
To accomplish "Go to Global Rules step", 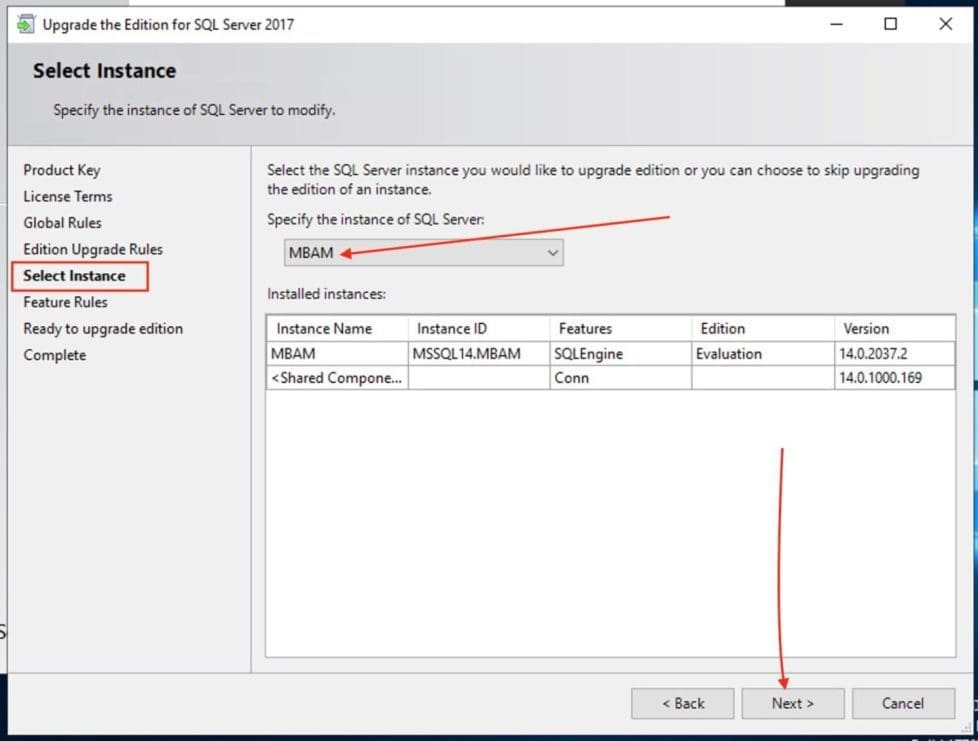I will (x=63, y=223).
